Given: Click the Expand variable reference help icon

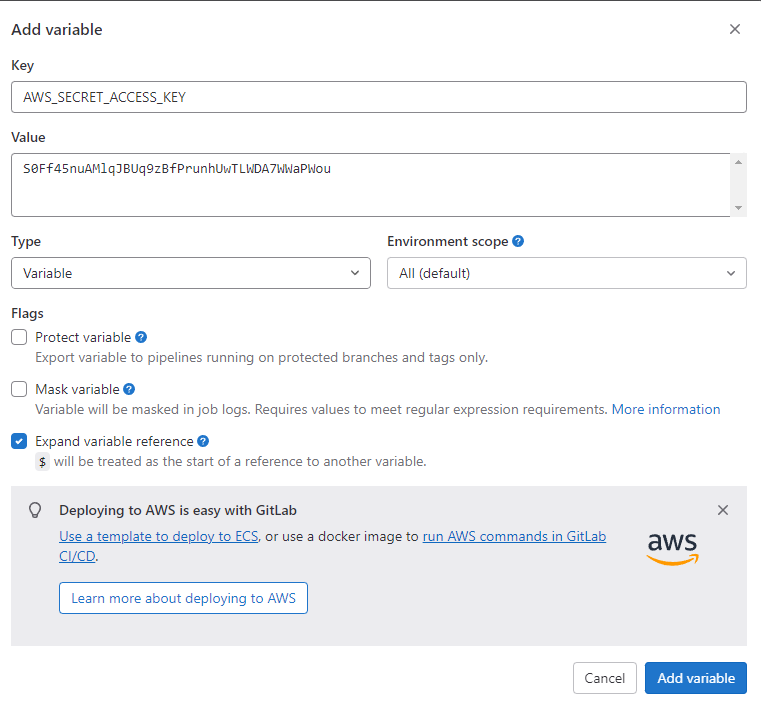Looking at the screenshot, I should click(x=203, y=441).
